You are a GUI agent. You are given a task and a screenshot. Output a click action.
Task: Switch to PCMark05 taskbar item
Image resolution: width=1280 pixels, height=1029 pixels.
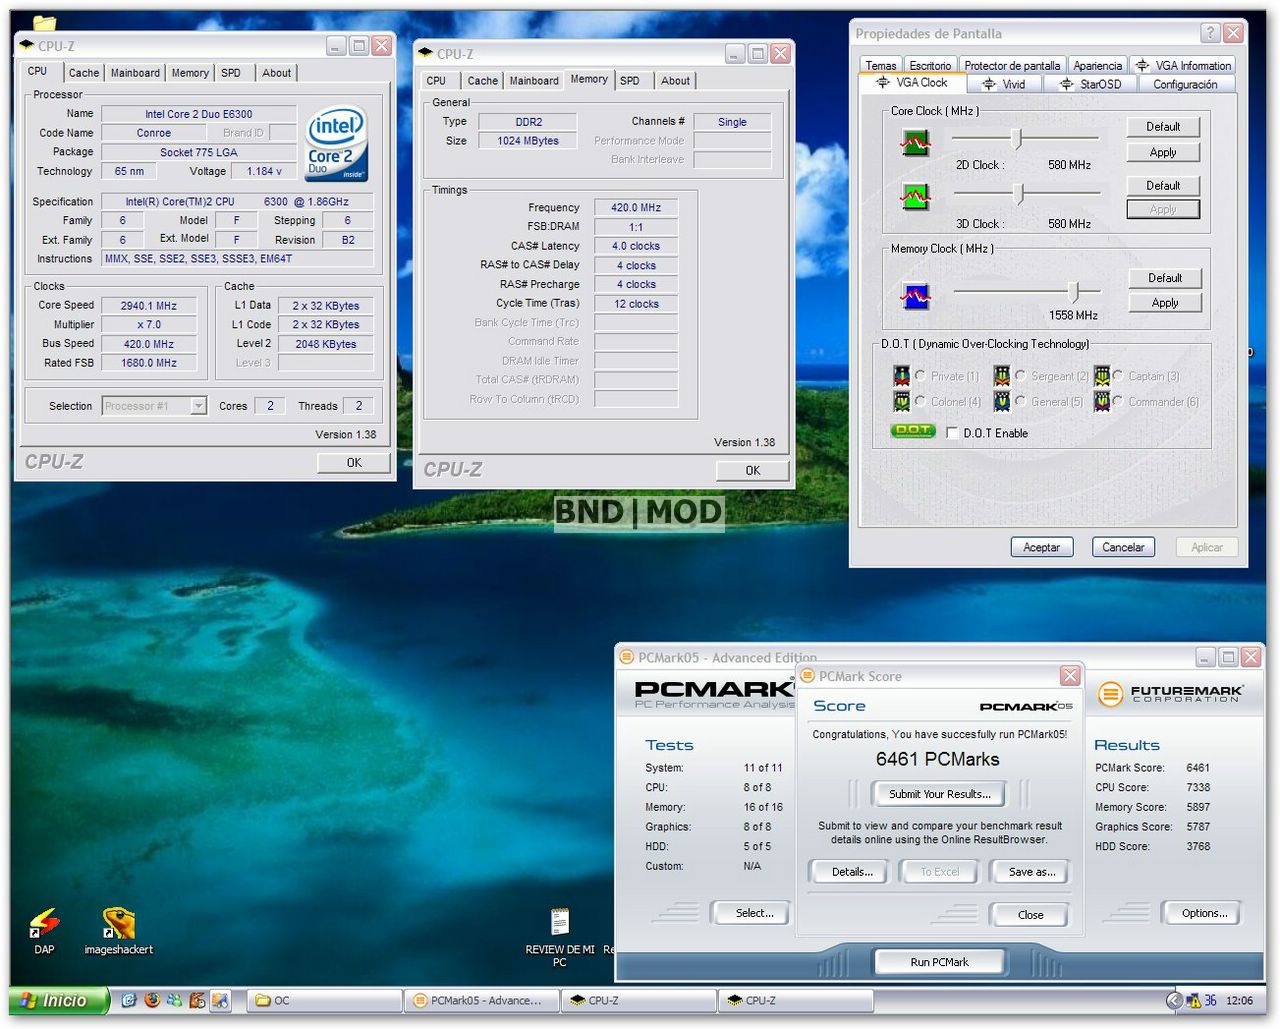click(x=481, y=1000)
